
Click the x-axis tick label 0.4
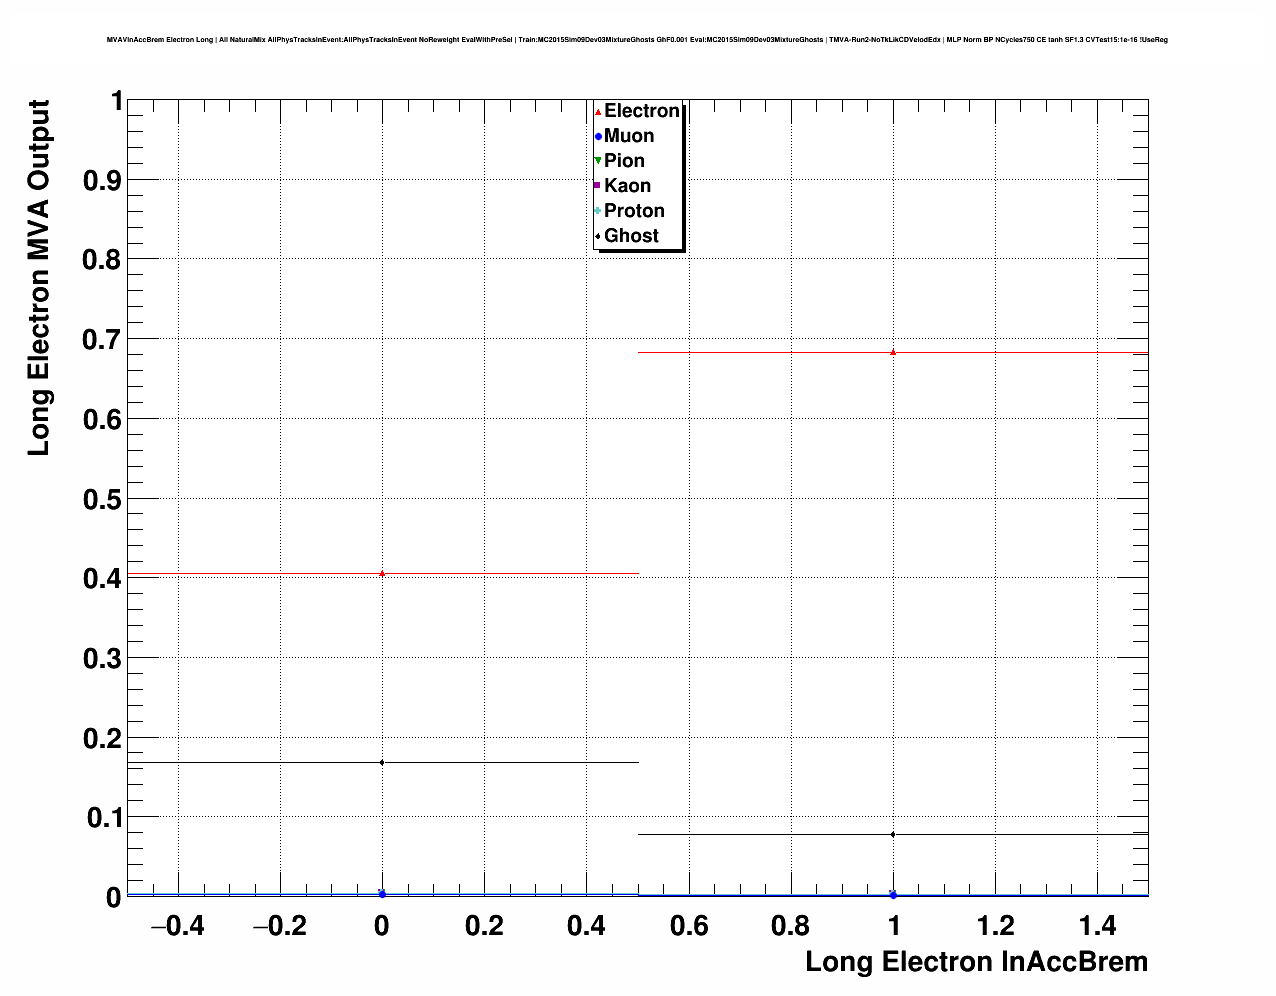point(586,926)
